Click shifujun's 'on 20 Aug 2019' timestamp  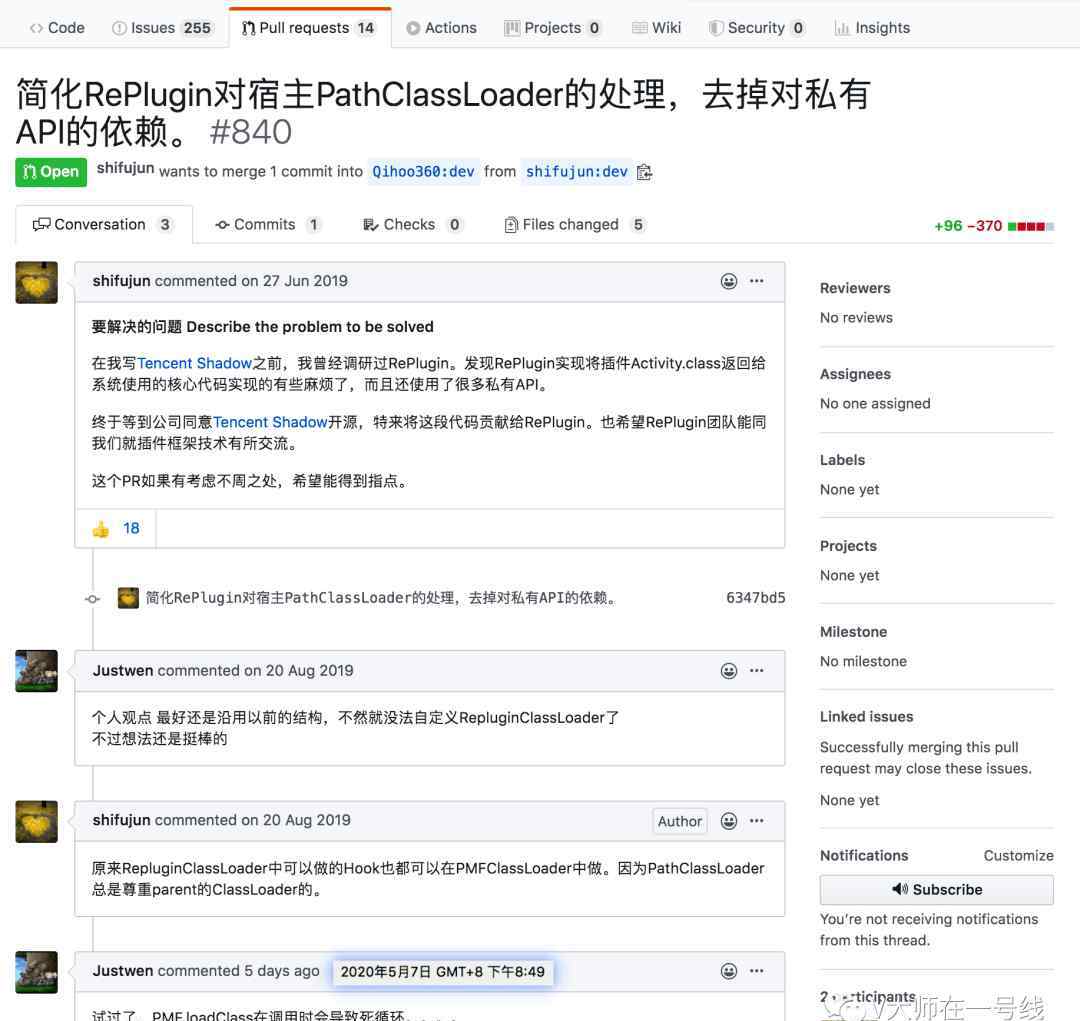(x=295, y=821)
